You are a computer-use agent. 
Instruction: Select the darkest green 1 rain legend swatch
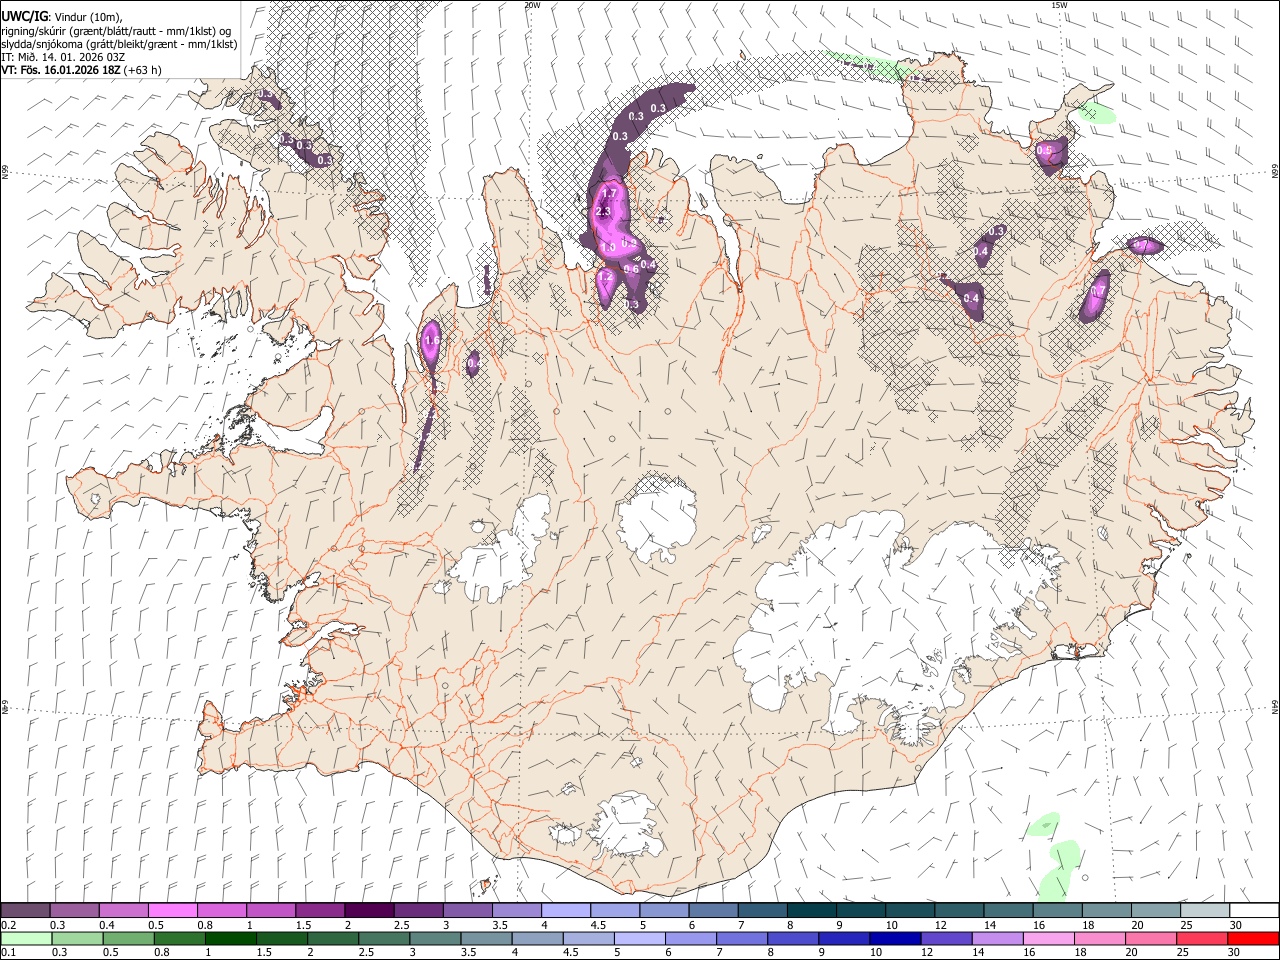pyautogui.click(x=230, y=938)
